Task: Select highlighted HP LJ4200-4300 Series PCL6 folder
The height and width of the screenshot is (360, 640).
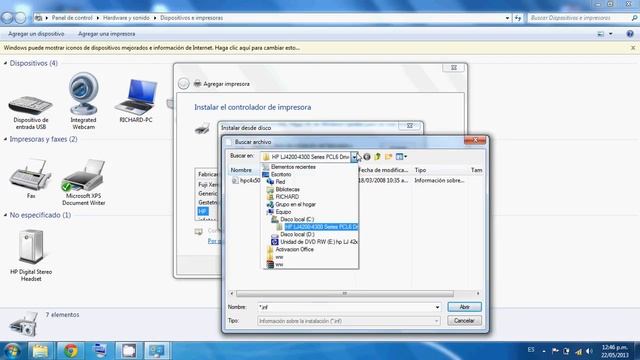Action: click(321, 227)
